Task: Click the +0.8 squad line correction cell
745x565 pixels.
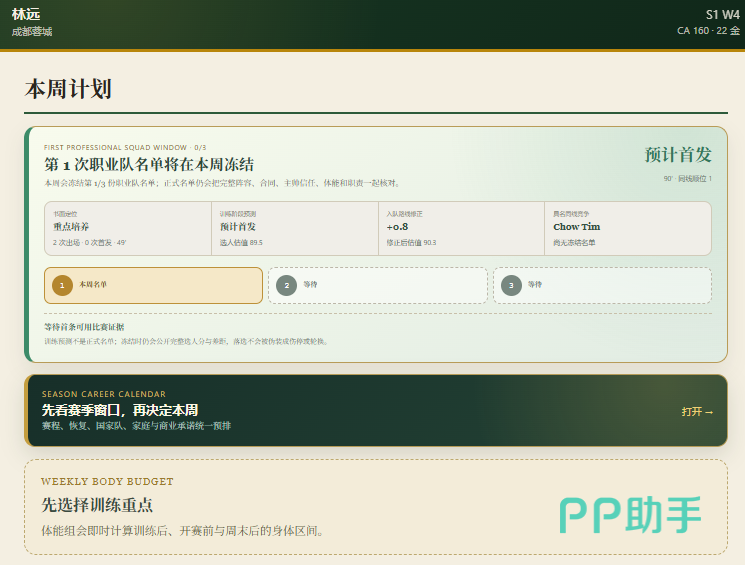Action: coord(461,229)
